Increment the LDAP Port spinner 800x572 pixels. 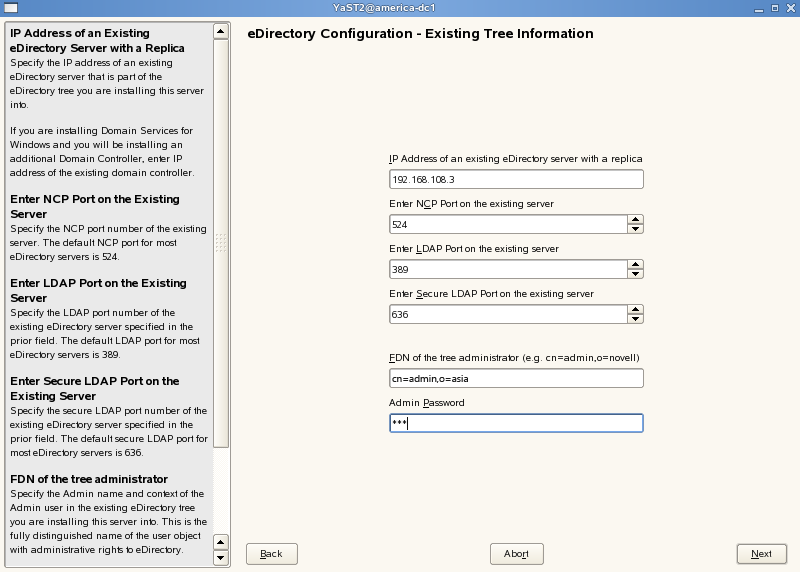tap(634, 264)
